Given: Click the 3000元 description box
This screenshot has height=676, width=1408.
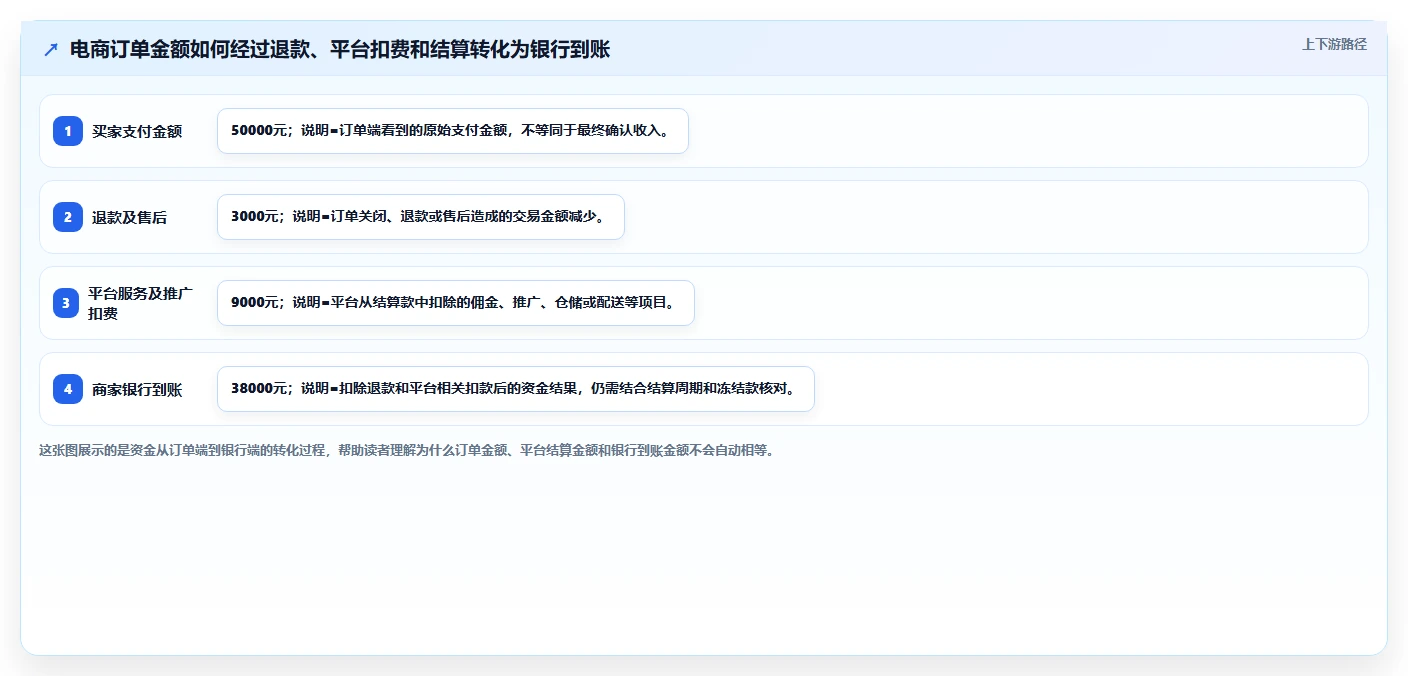Looking at the screenshot, I should 421,217.
